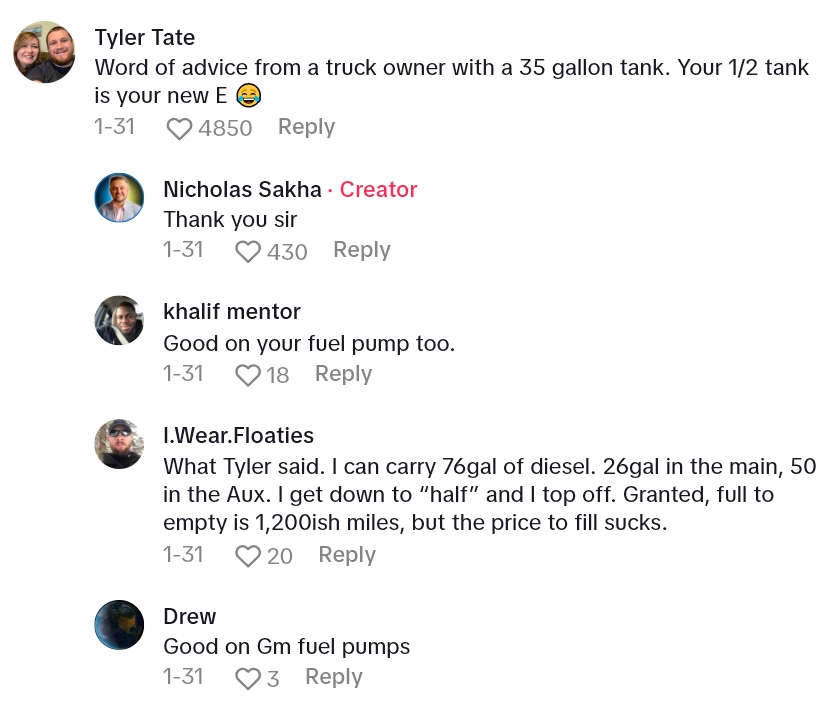This screenshot has height=710, width=823.
Task: Visit the Tyler Tate username link
Action: tap(144, 38)
